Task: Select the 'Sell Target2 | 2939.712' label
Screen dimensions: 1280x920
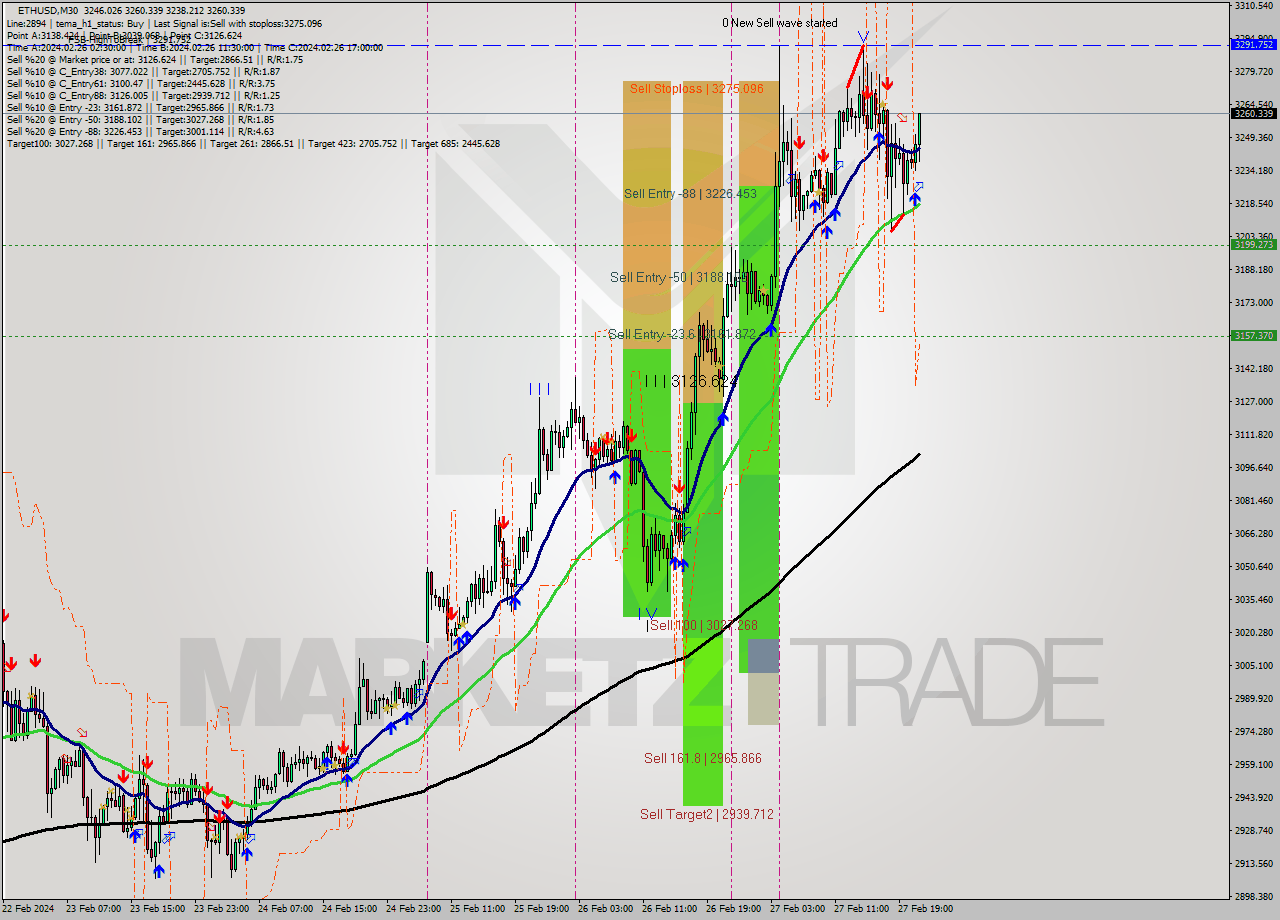Action: point(707,814)
